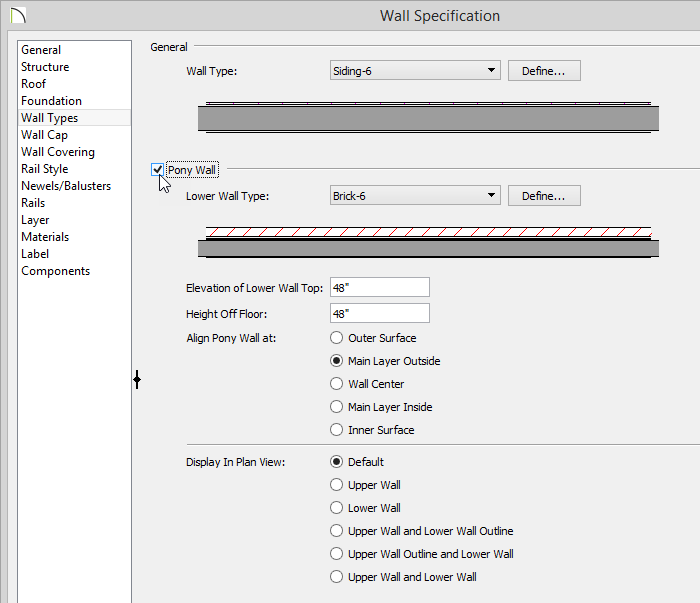Click the panel splitter handle
Image resolution: width=700 pixels, height=603 pixels.
click(137, 379)
